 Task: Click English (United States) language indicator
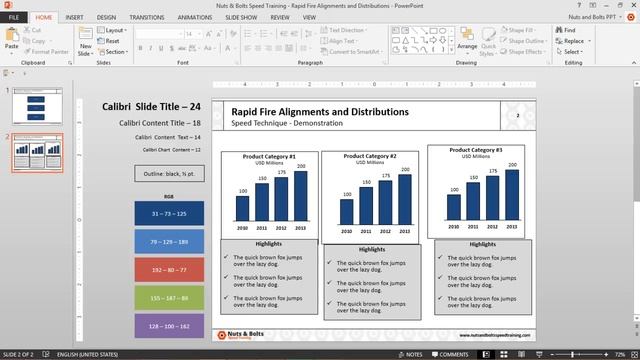87,354
